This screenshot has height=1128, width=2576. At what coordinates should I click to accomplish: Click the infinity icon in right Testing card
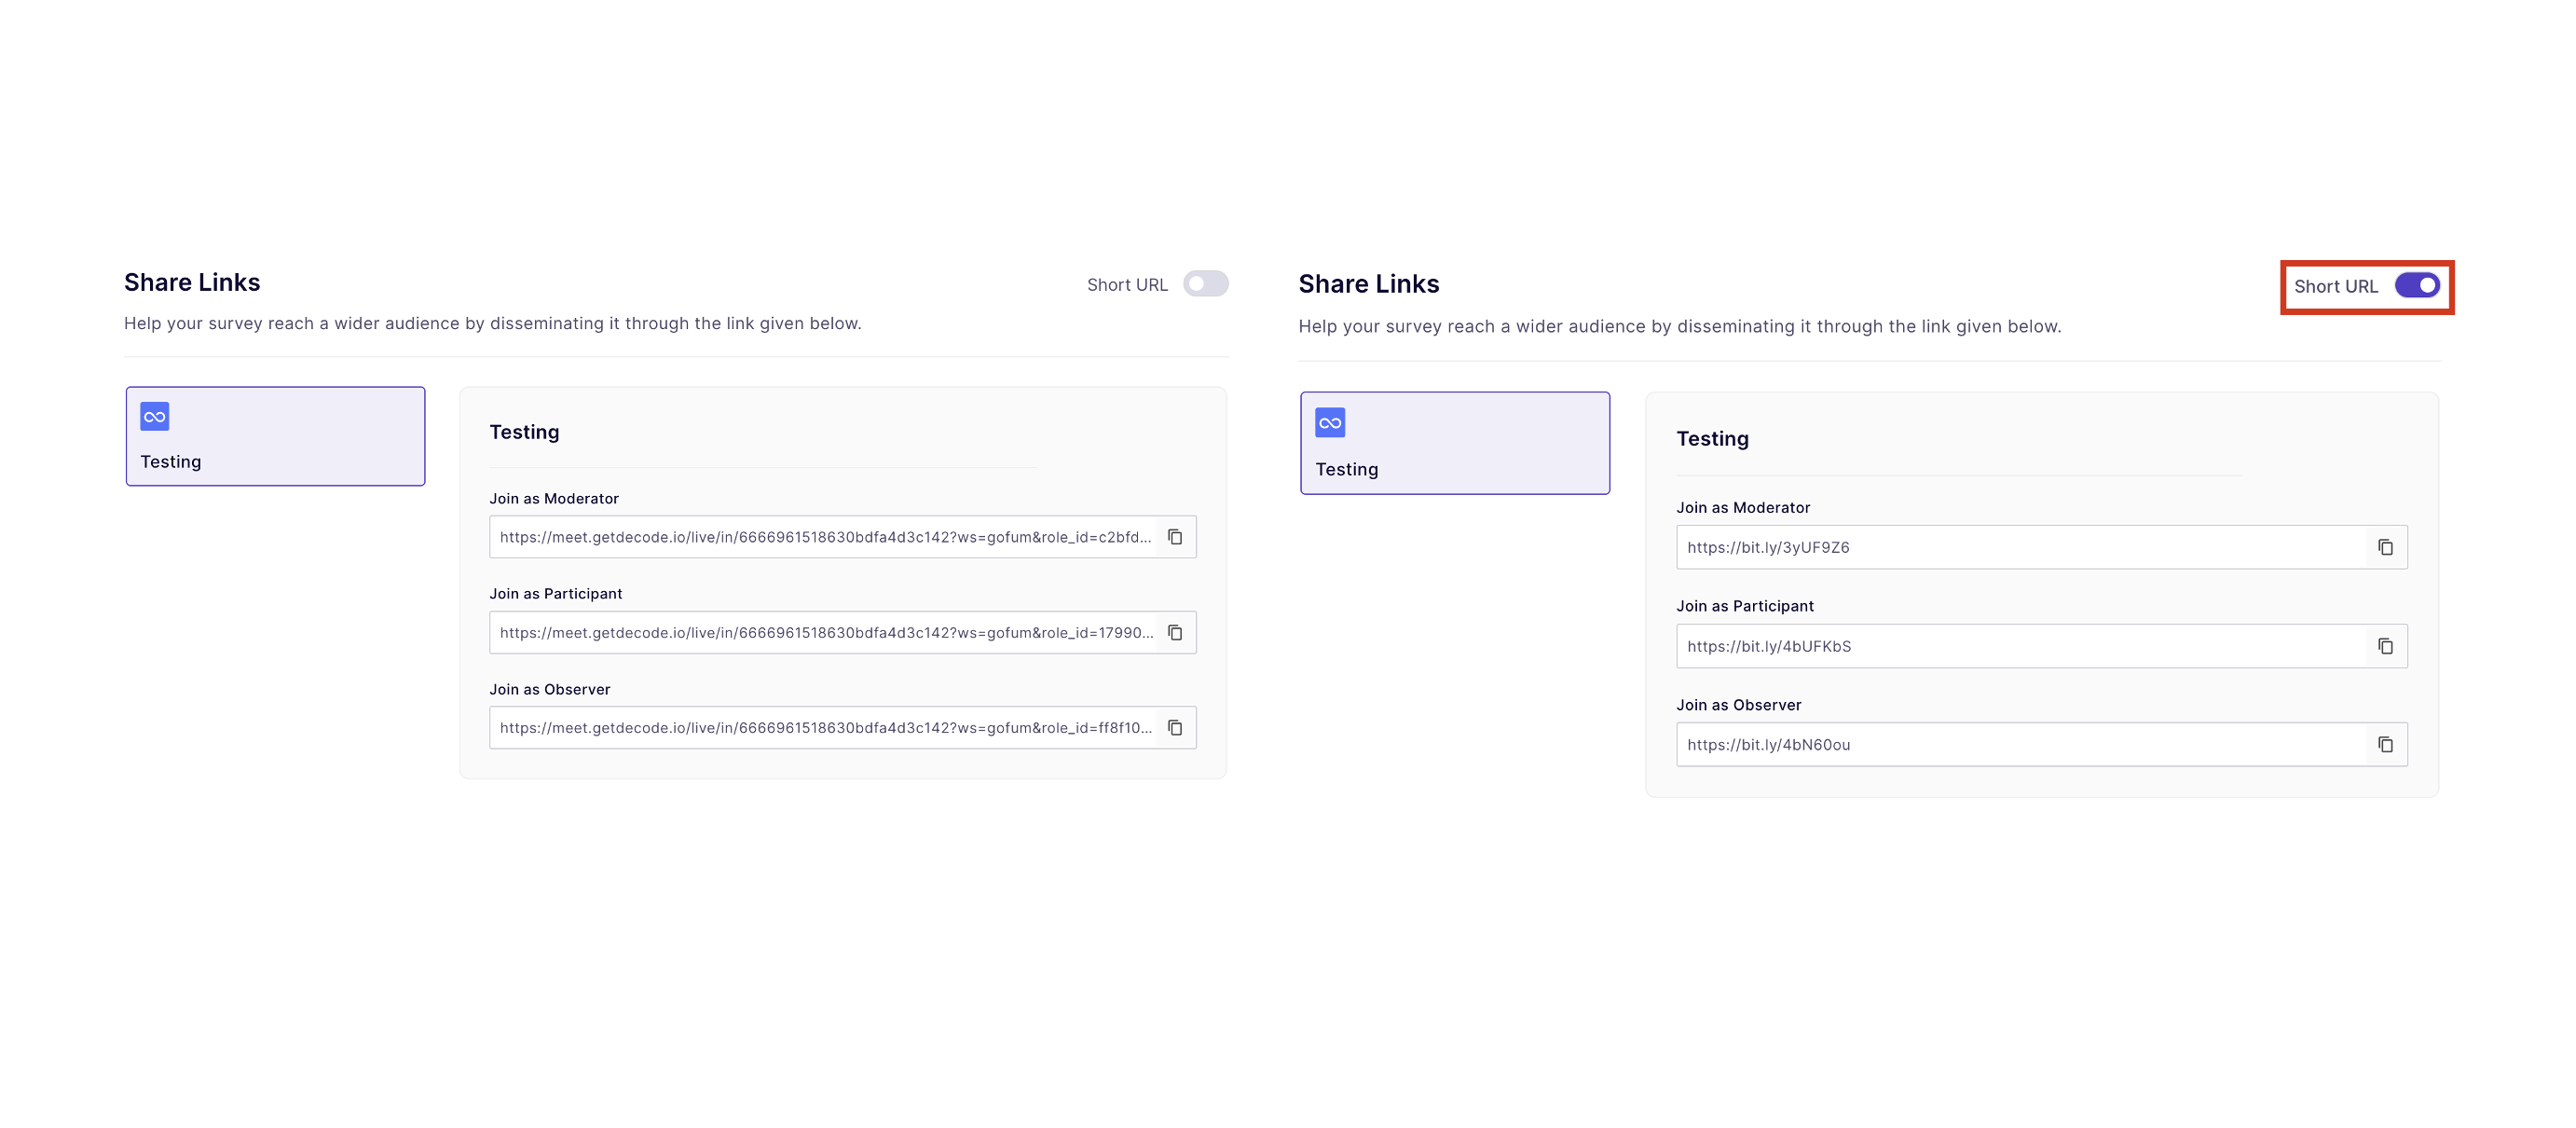coord(1330,423)
